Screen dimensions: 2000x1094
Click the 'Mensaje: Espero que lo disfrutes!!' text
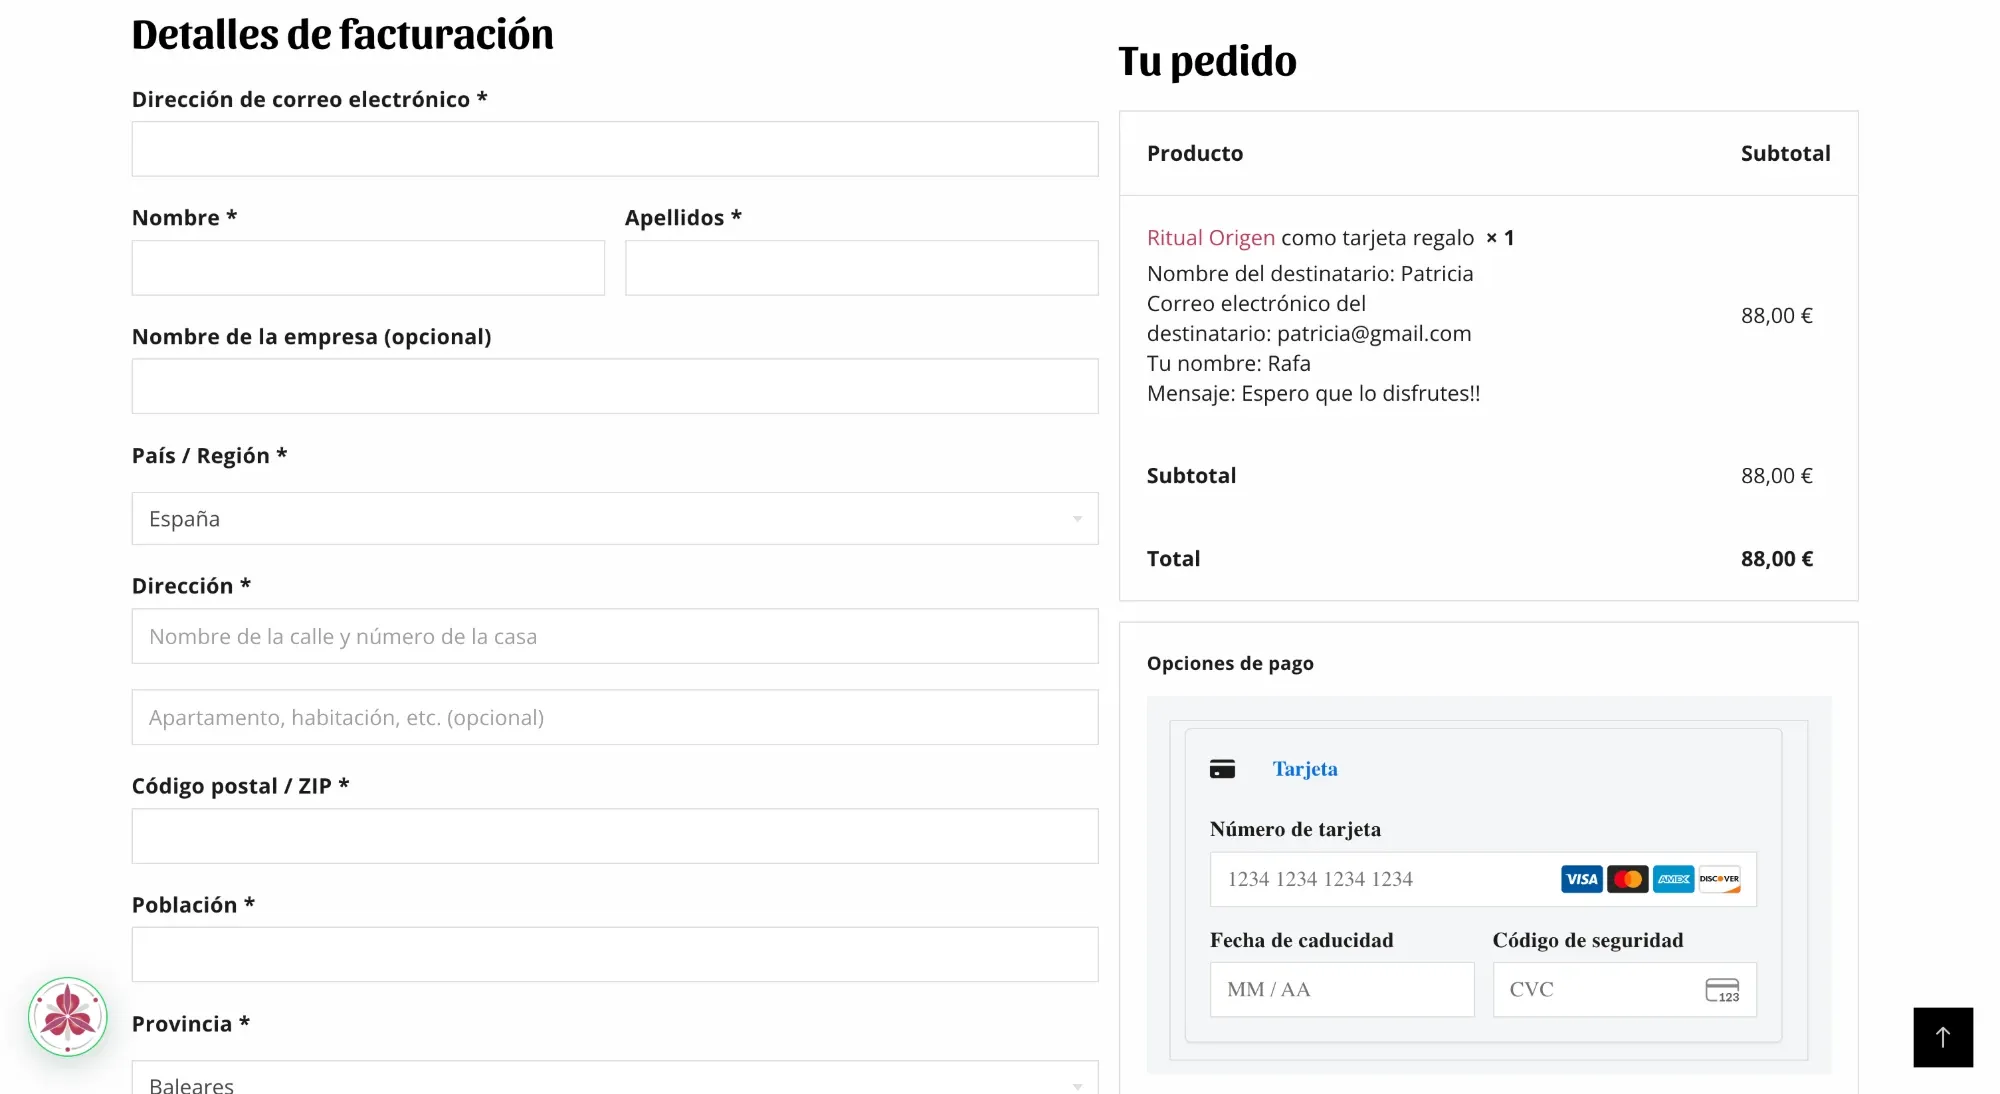(1313, 394)
